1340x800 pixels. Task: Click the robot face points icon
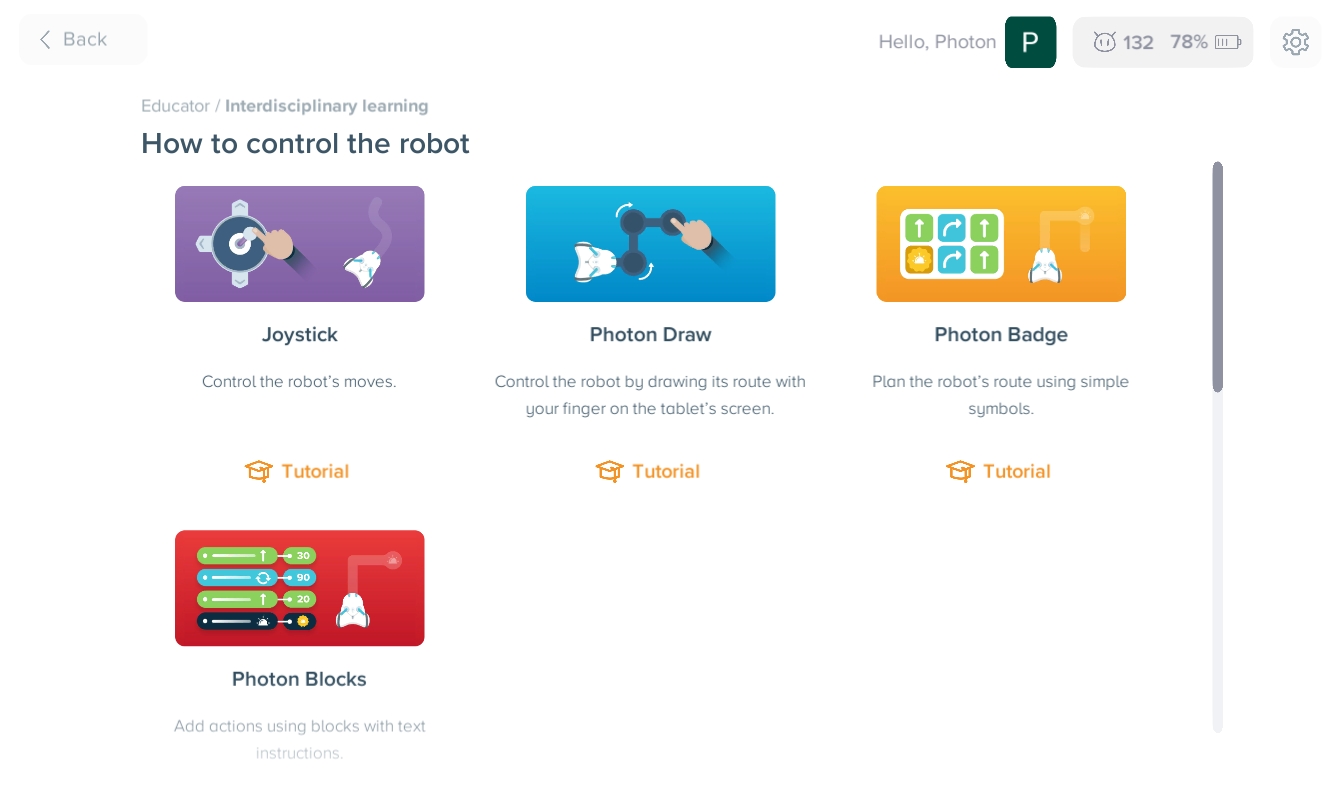pos(1104,42)
